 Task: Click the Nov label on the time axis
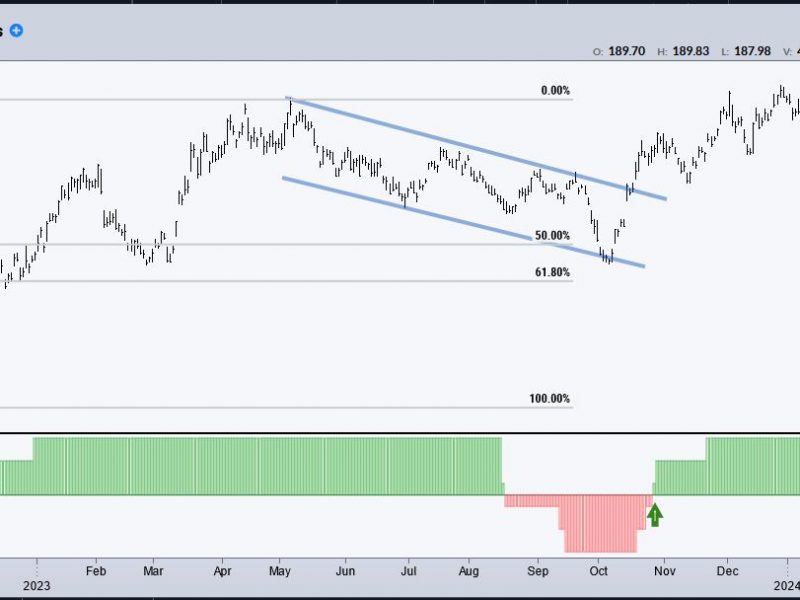pyautogui.click(x=664, y=571)
